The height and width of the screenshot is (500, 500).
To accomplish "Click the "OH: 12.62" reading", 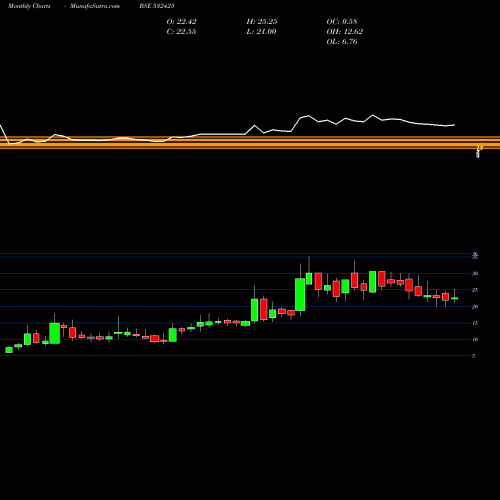I will 345,32.
